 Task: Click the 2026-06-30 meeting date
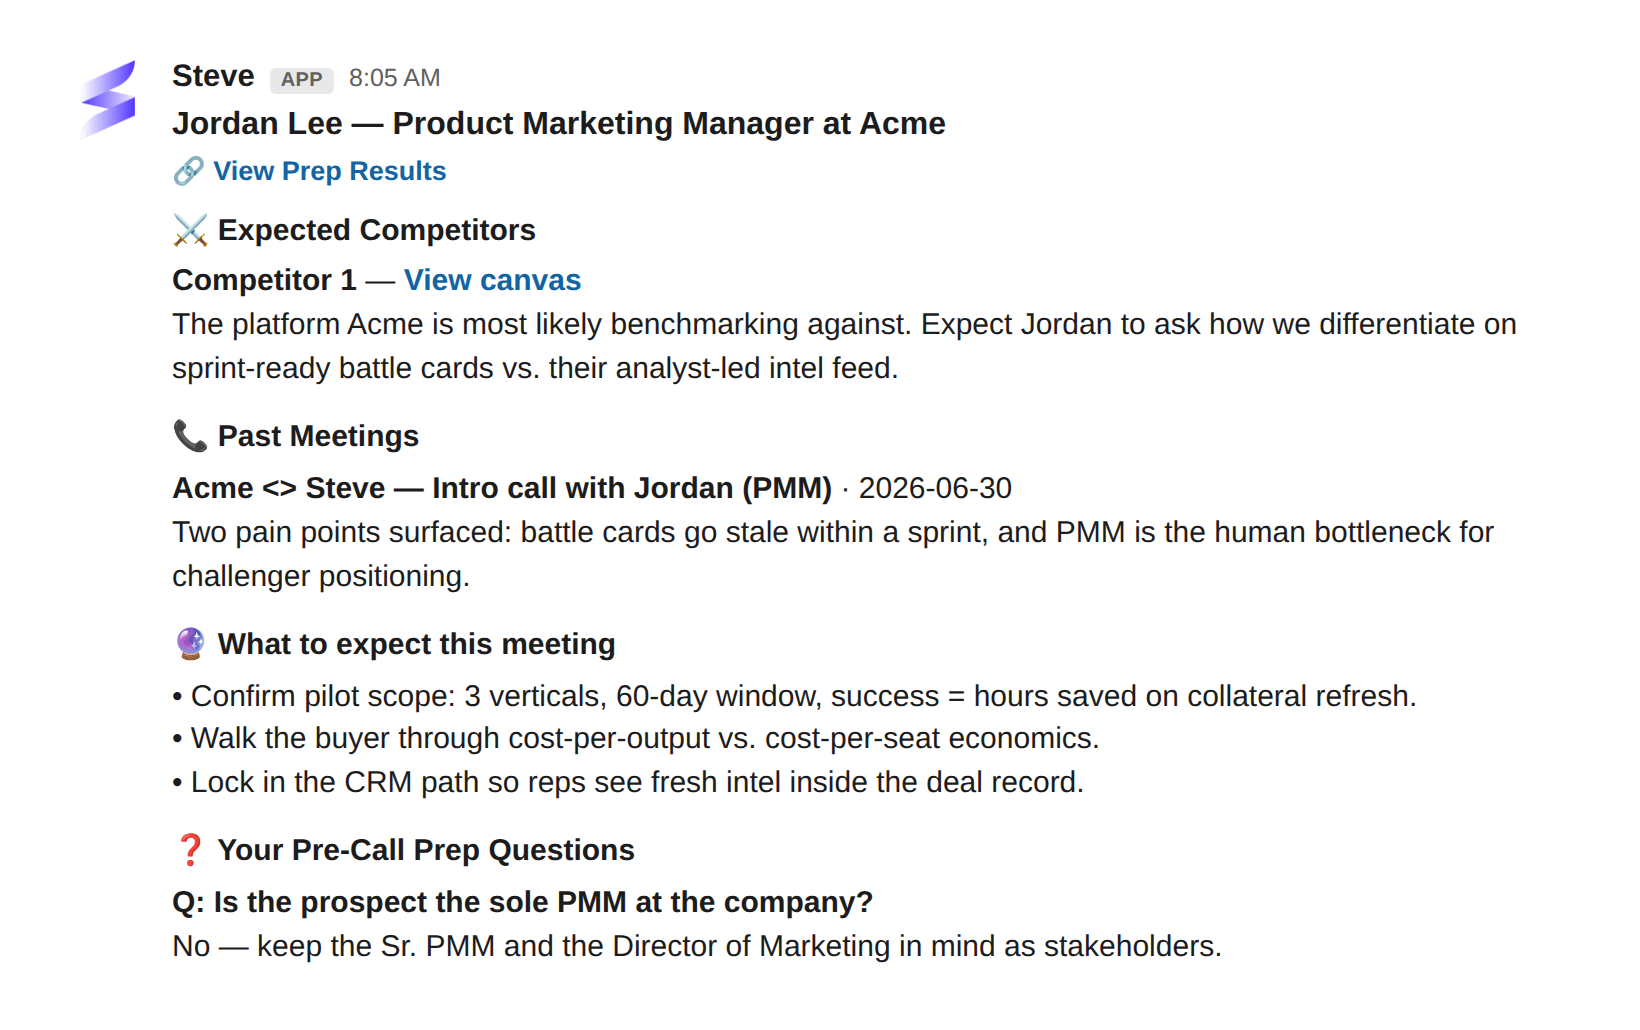coord(935,488)
